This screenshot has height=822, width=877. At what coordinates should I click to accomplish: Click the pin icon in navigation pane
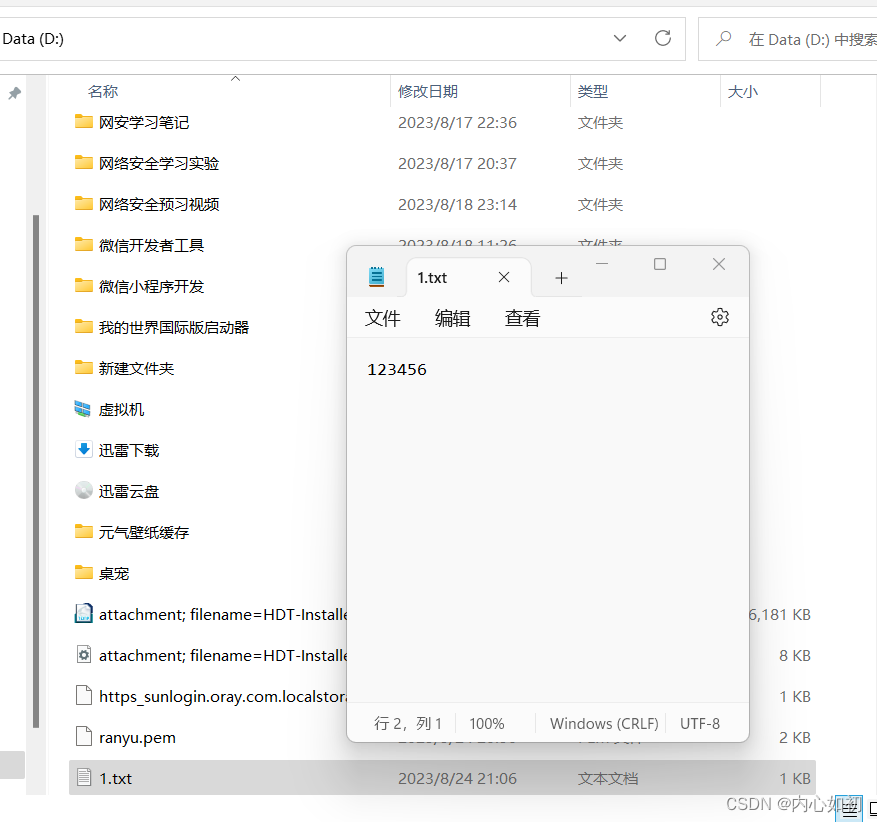pyautogui.click(x=15, y=93)
